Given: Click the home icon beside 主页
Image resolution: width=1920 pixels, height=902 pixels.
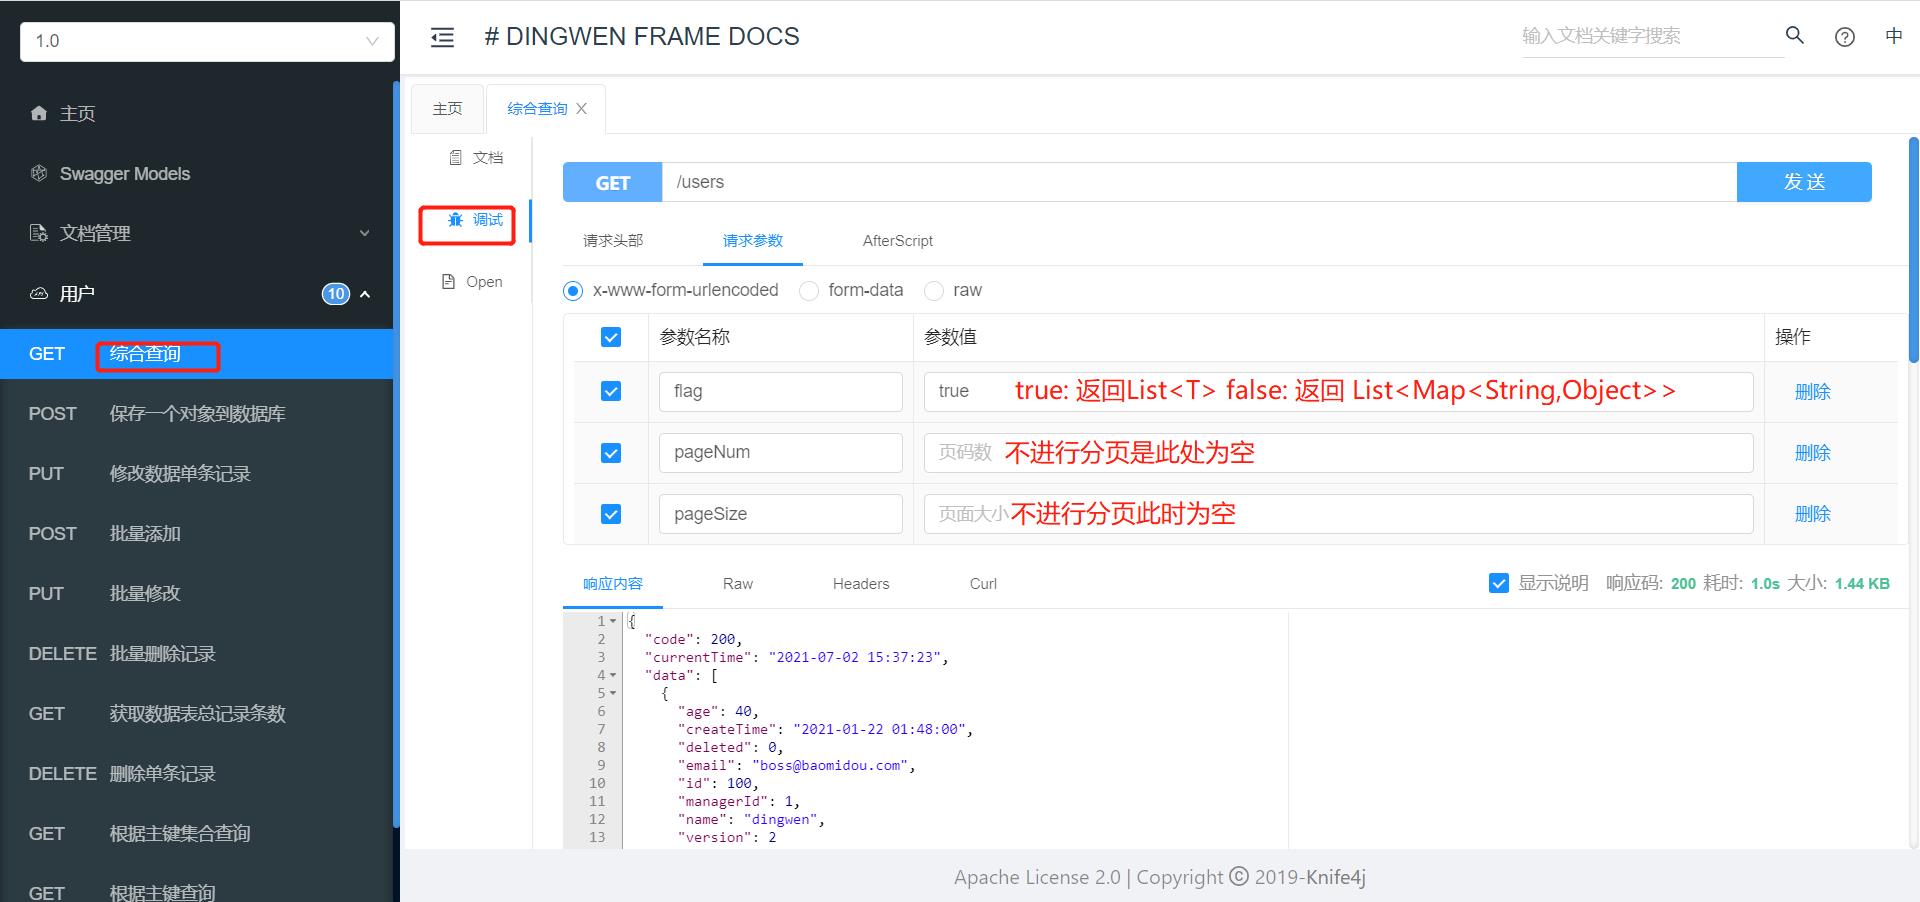Looking at the screenshot, I should [x=39, y=113].
